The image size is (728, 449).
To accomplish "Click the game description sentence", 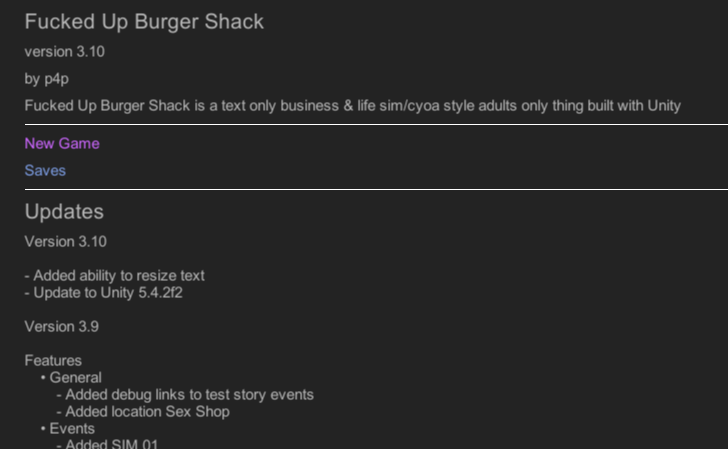I will [x=353, y=106].
